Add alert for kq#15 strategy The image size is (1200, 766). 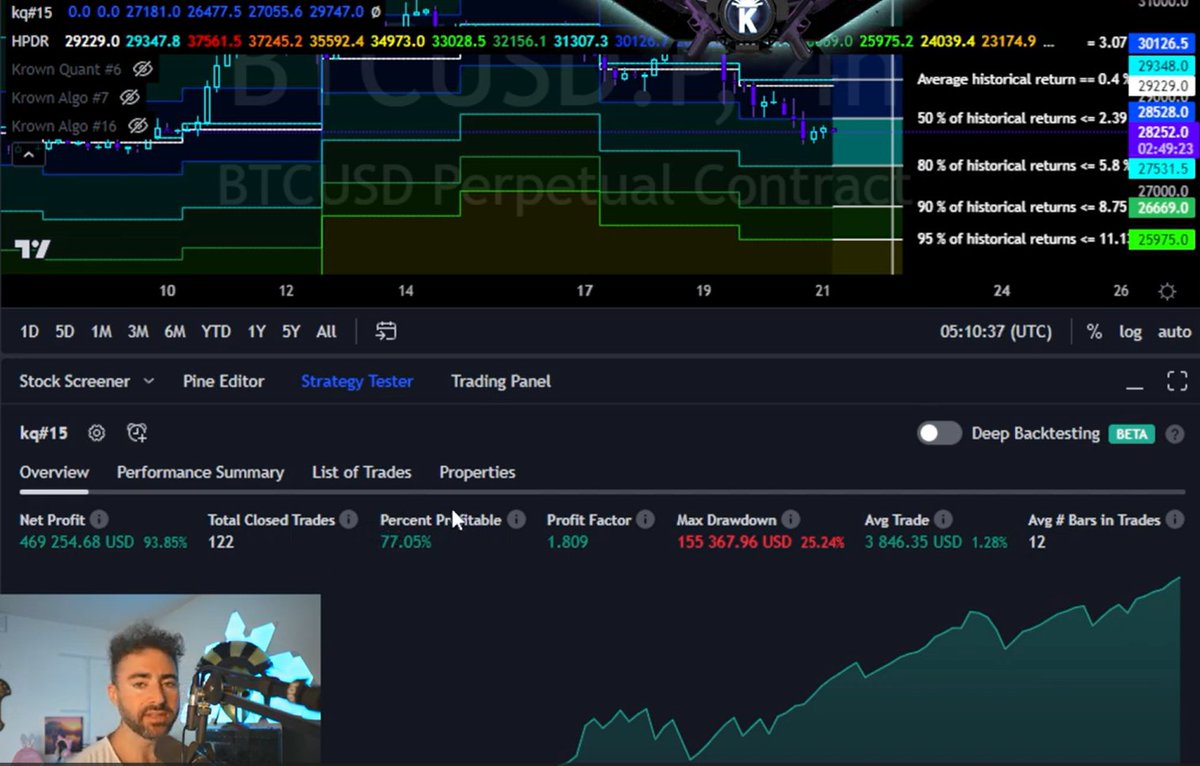[137, 433]
